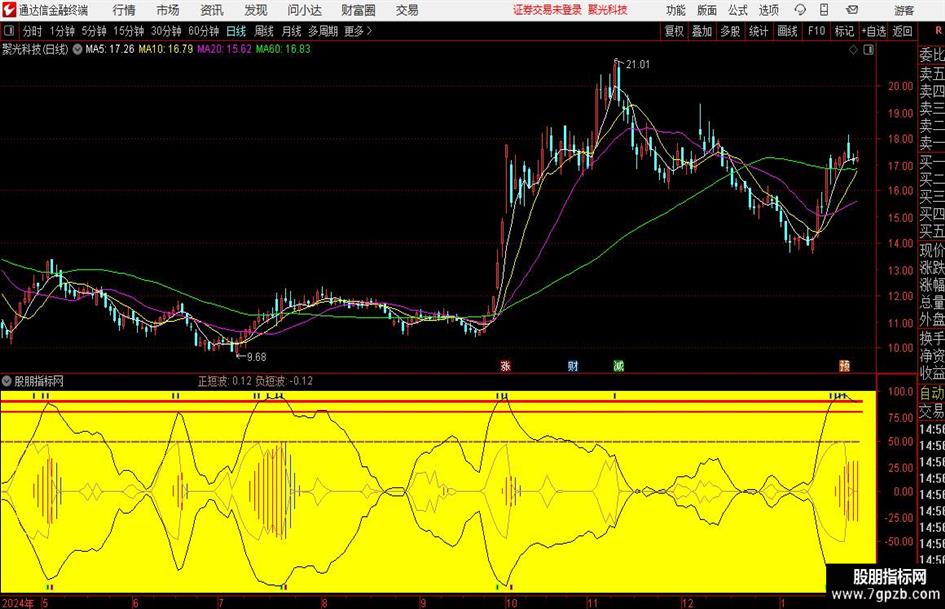
Task: Click the customer service headset icon
Action: 800,10
